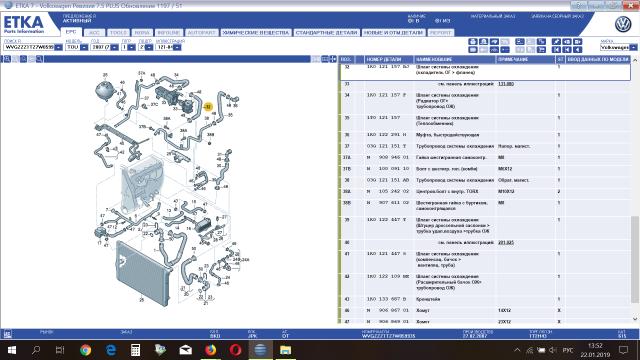Click the VW logo in the header

coord(623,24)
